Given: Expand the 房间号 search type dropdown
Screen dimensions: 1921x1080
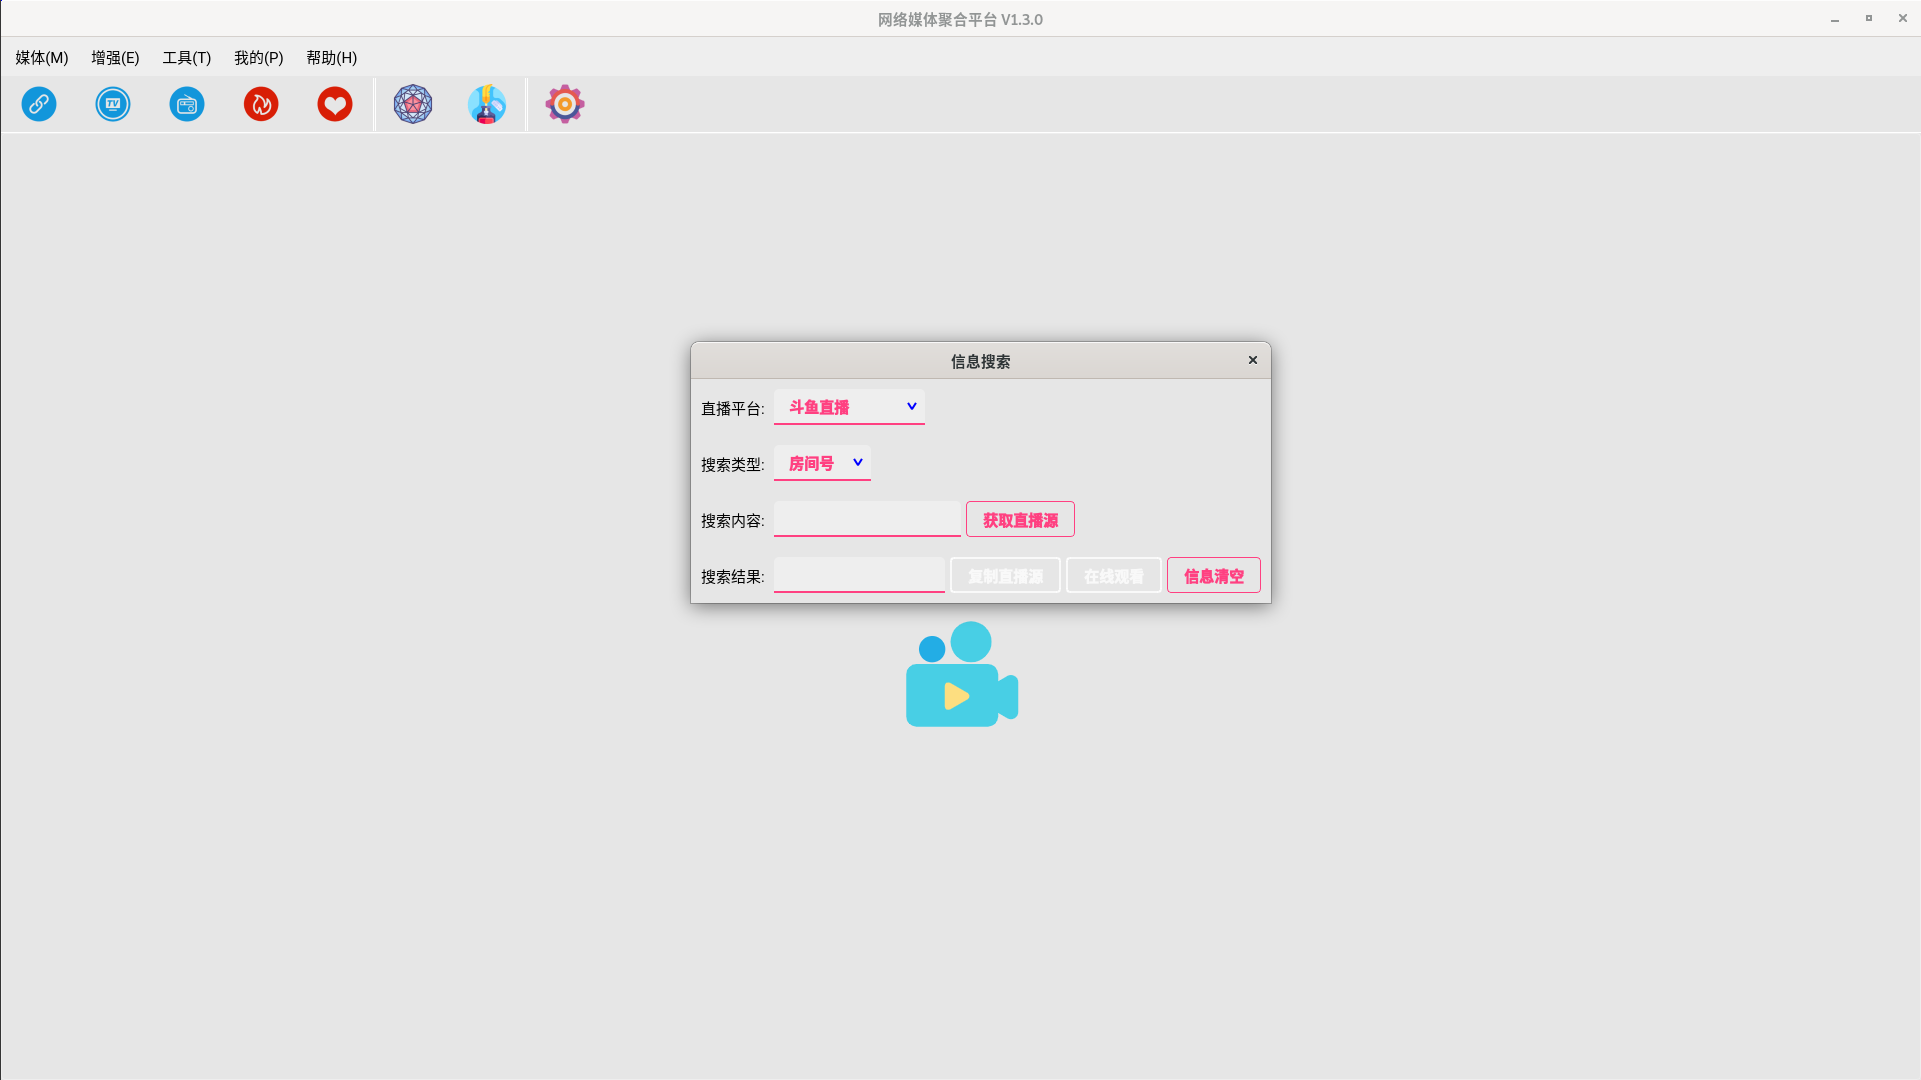Looking at the screenshot, I should coord(822,463).
